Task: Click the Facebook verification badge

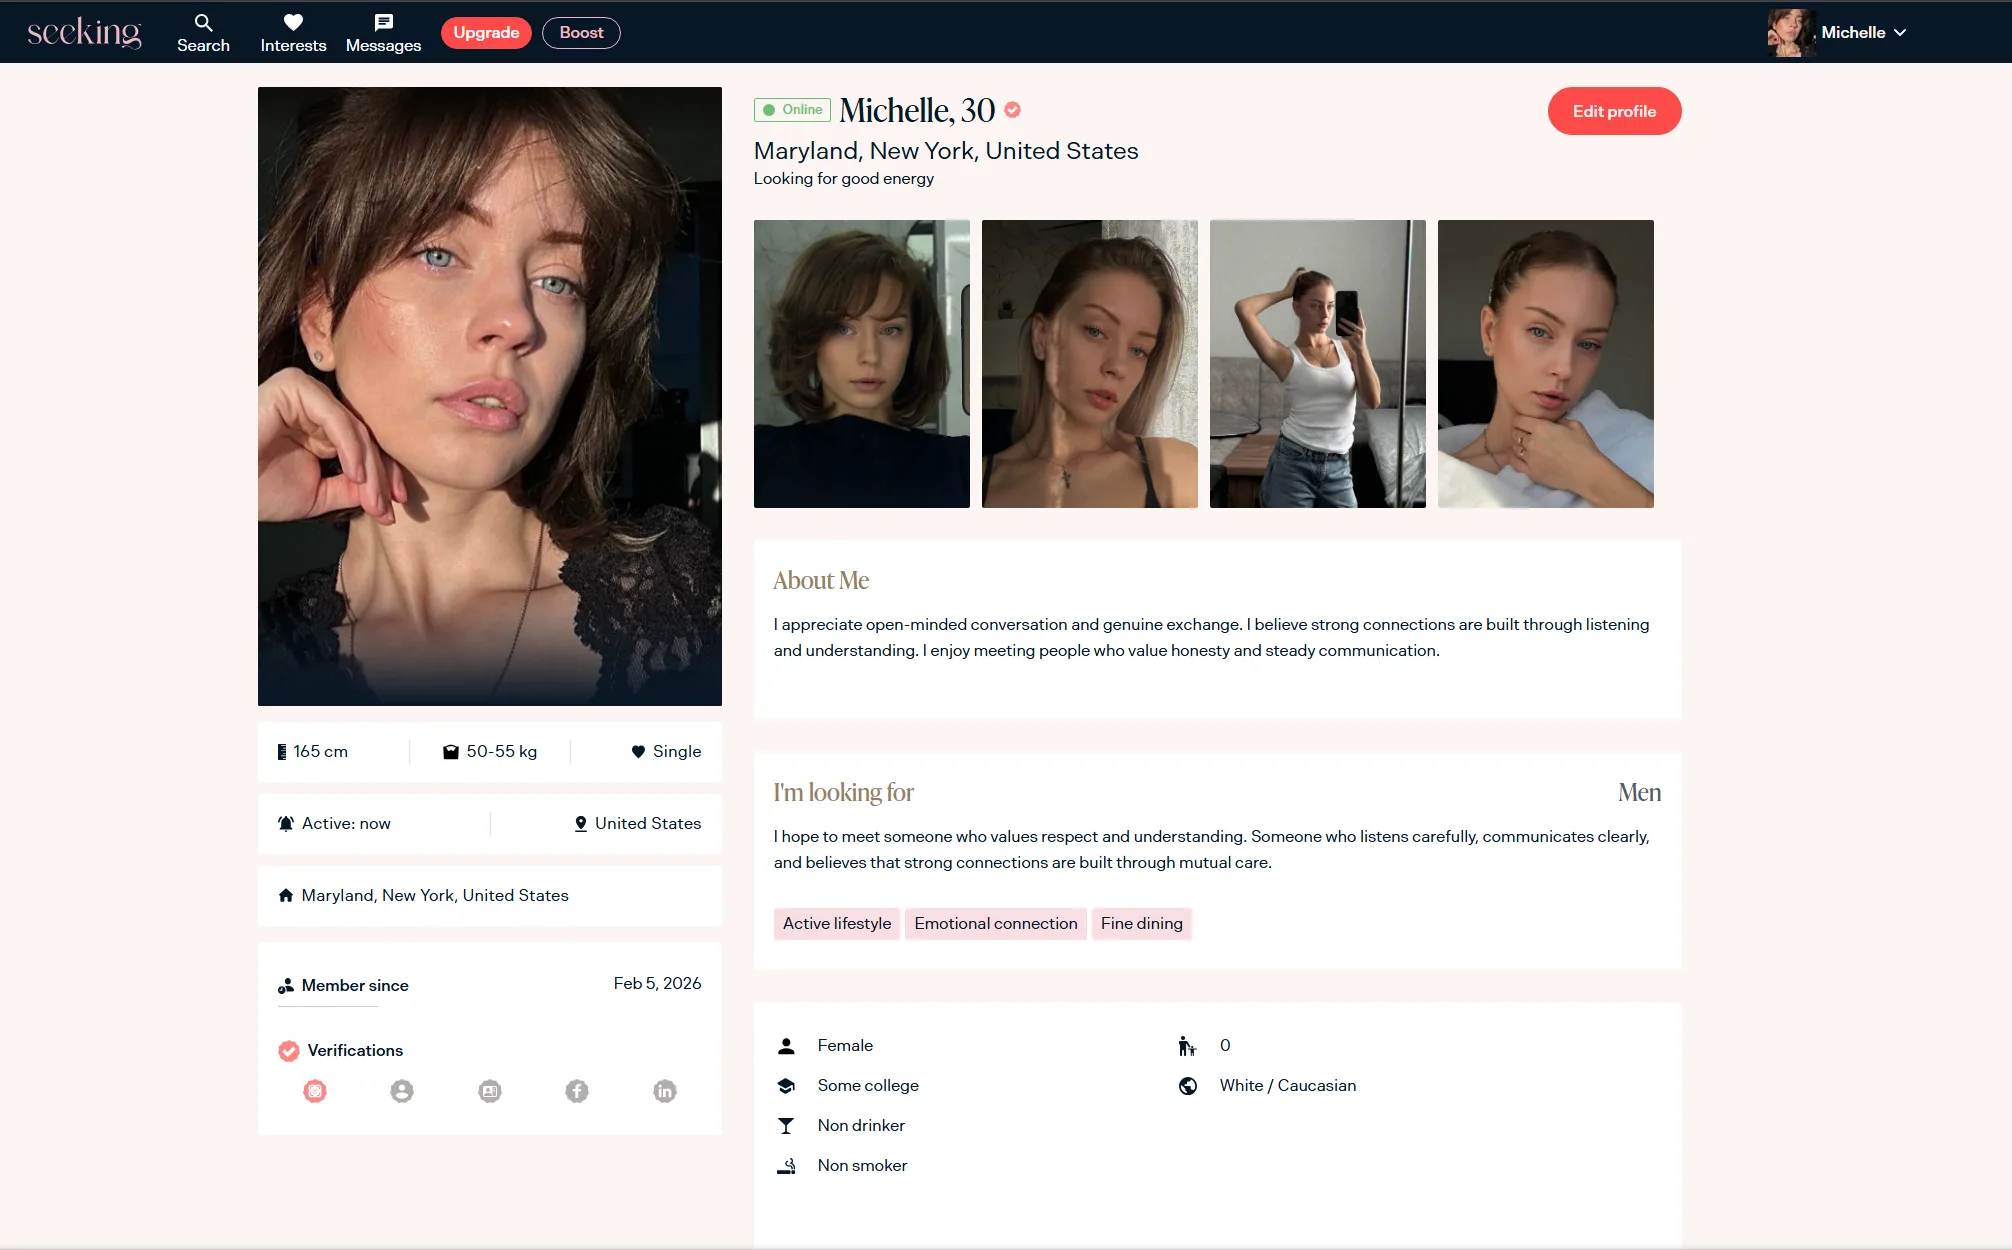Action: (x=577, y=1091)
